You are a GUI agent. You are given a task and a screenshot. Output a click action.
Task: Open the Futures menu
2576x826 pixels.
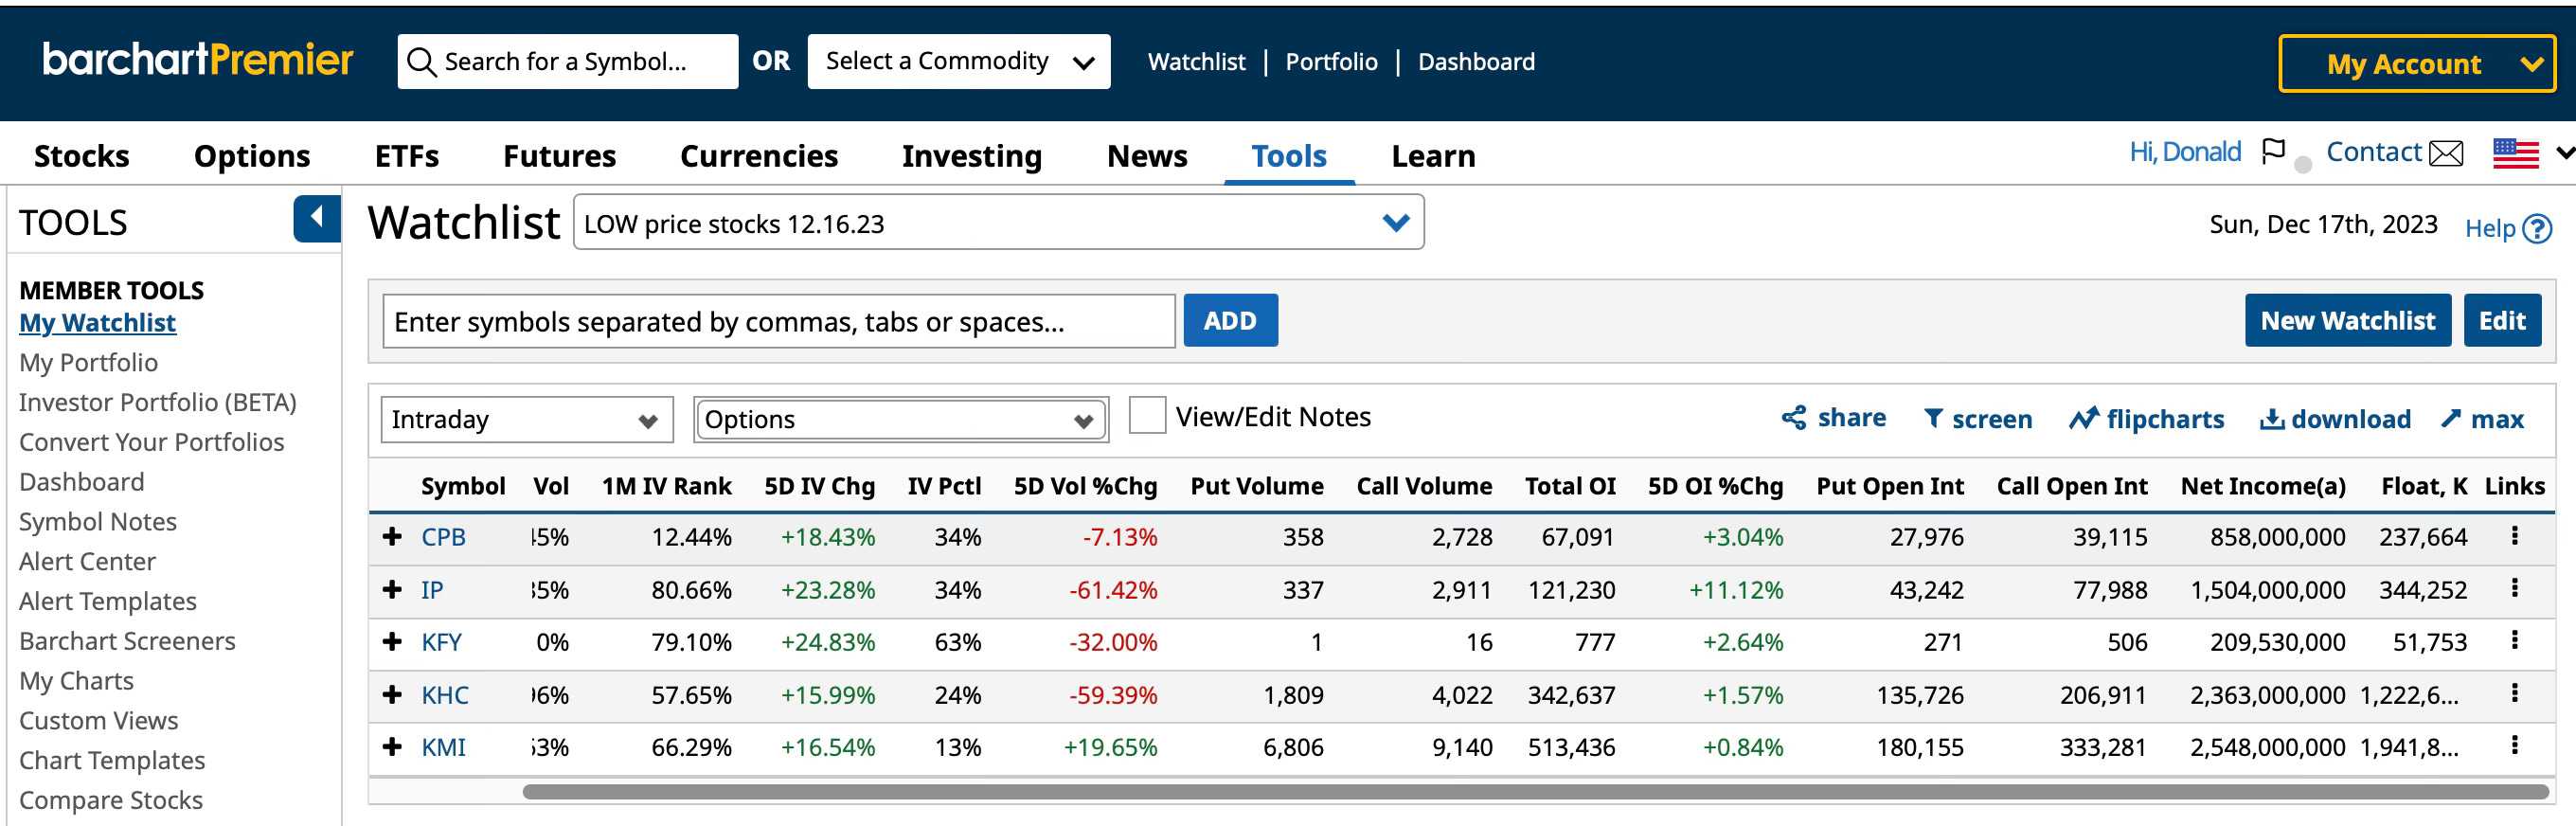coord(559,155)
